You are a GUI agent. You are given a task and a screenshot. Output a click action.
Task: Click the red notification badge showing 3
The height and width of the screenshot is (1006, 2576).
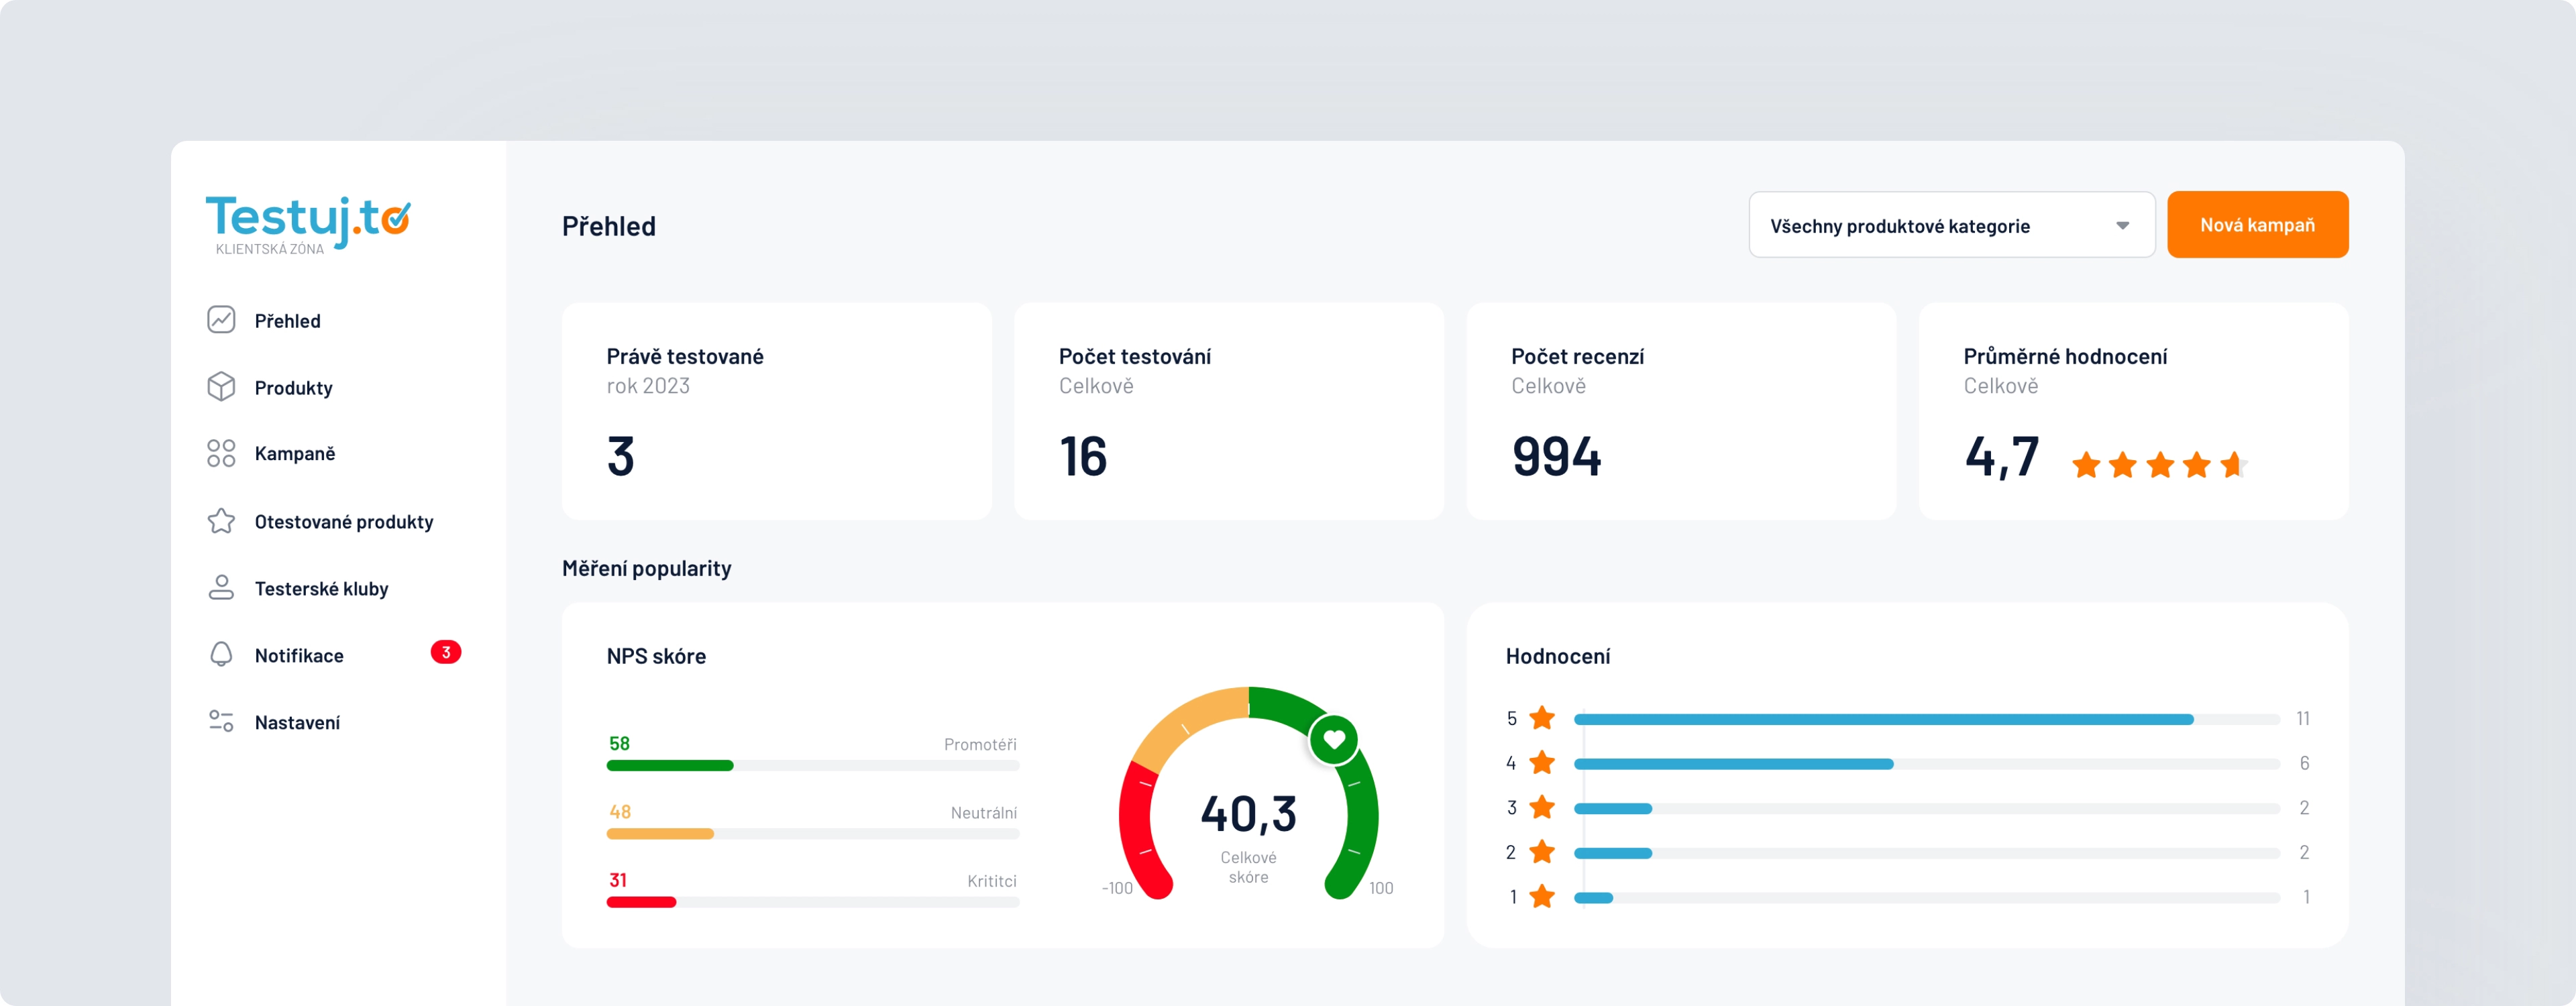446,652
